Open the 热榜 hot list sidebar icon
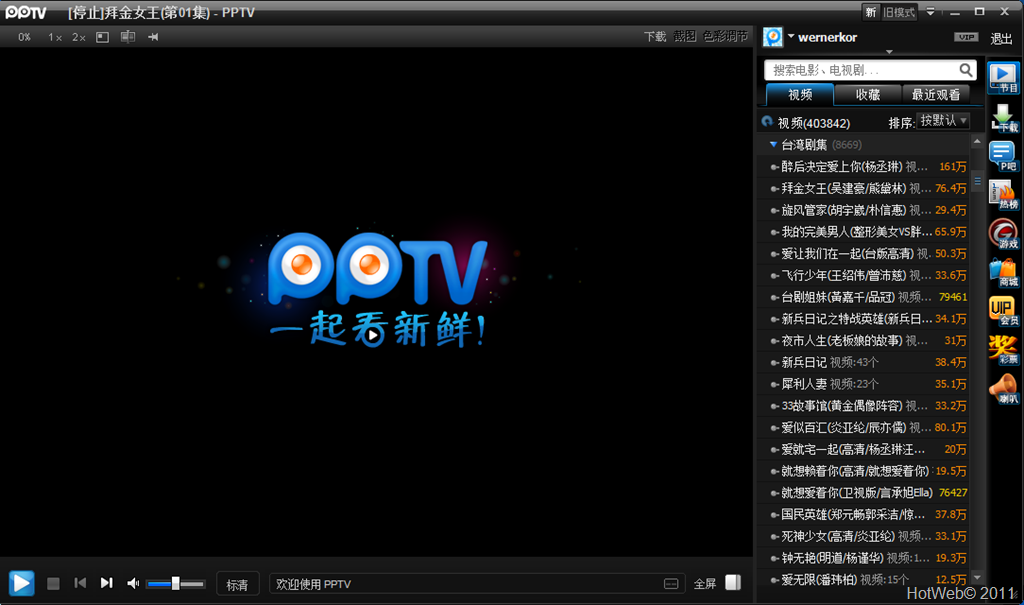 click(x=1004, y=195)
